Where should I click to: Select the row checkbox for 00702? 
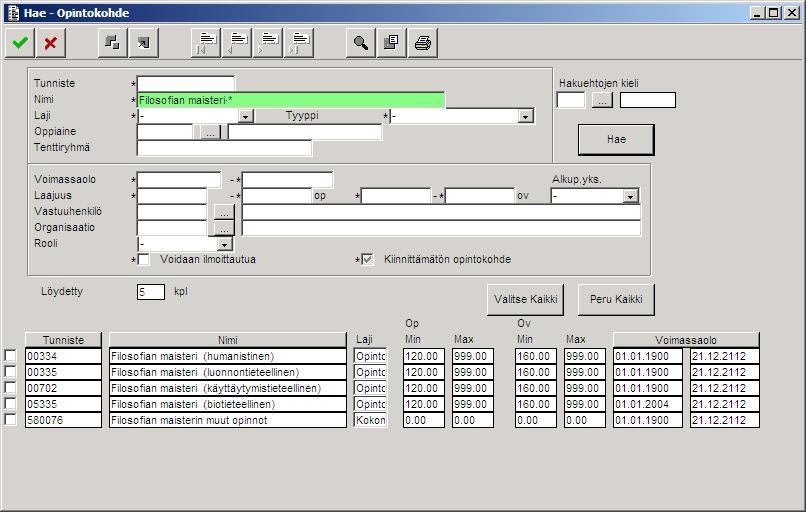[10, 388]
